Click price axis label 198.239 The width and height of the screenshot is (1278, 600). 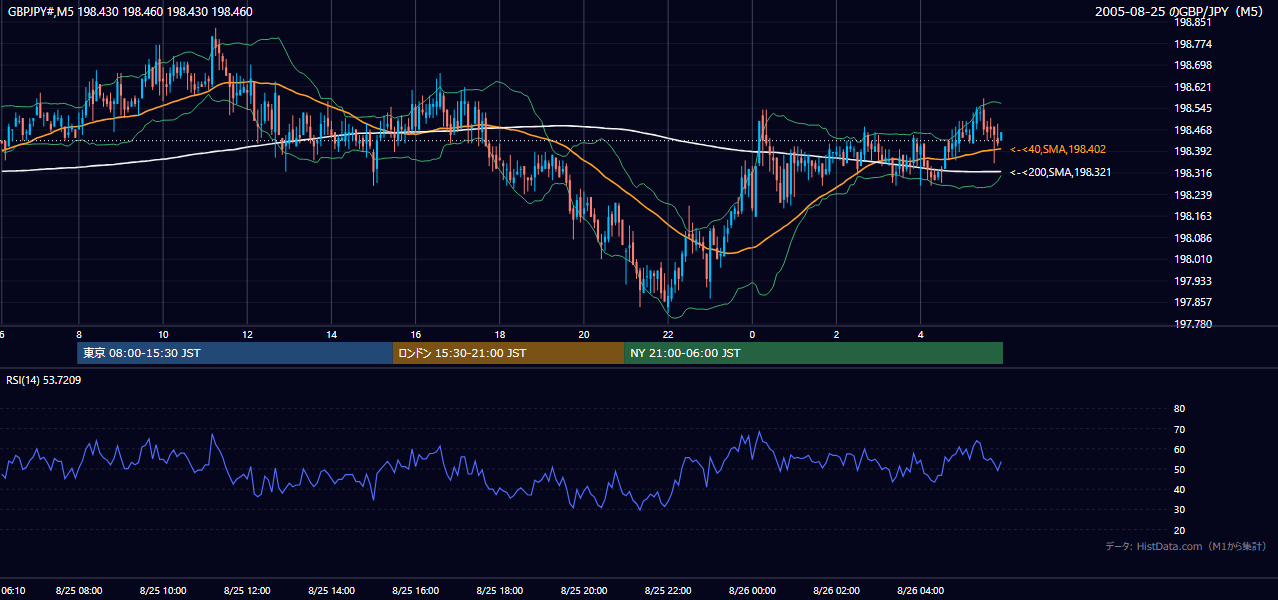pos(1193,195)
